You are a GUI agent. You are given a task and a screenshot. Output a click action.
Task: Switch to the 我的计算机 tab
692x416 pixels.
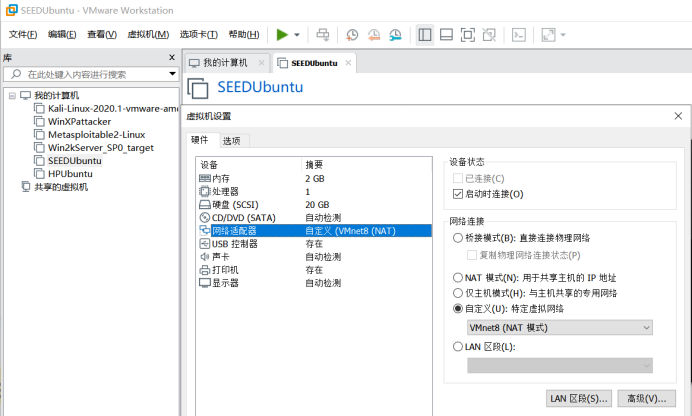point(225,63)
